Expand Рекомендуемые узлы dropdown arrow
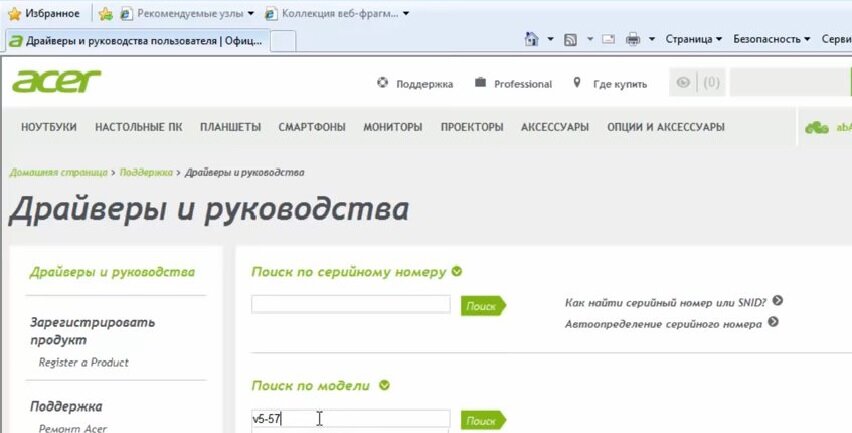Viewport: 852px width, 433px height. [250, 14]
